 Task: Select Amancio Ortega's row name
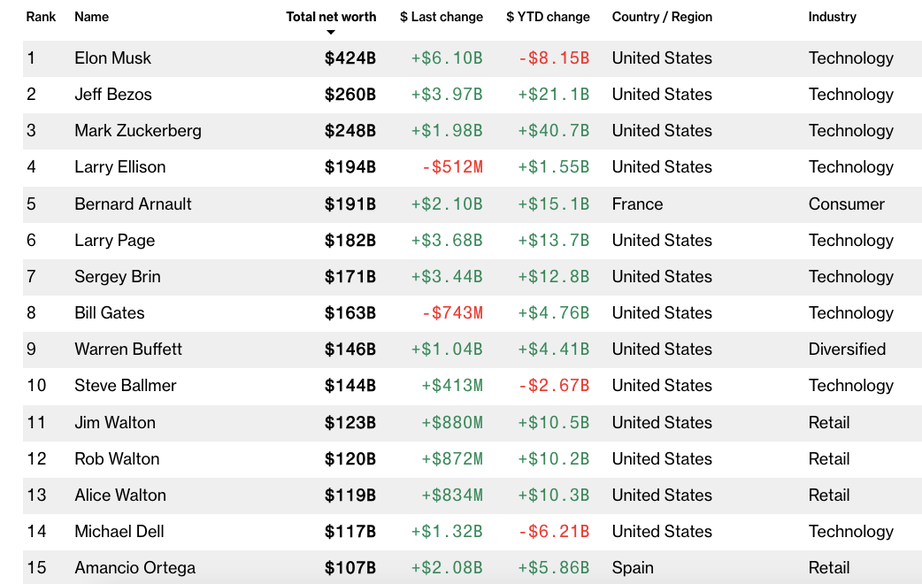click(135, 568)
